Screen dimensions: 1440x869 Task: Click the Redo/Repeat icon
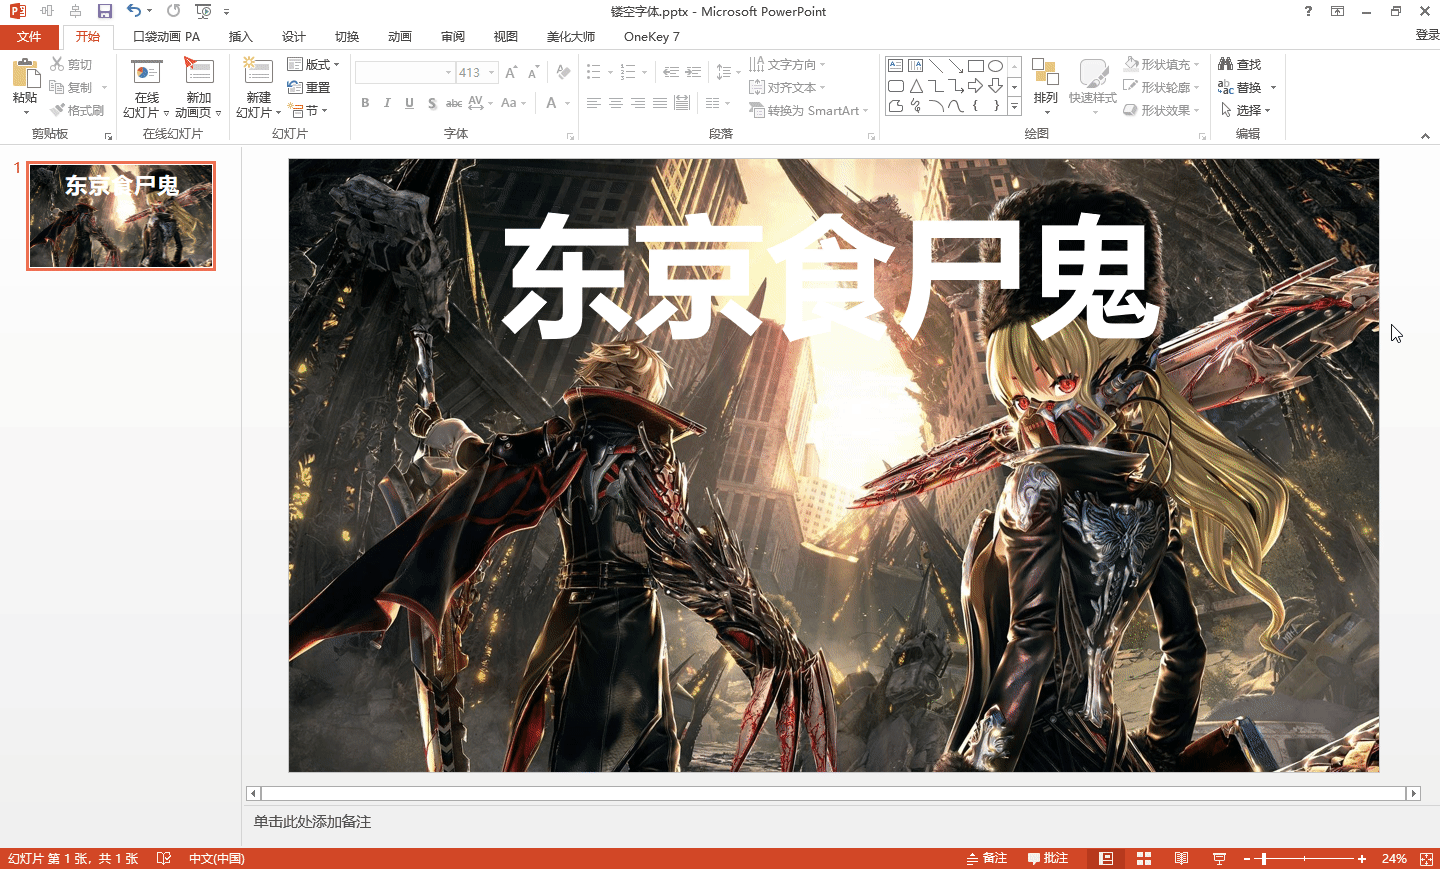click(174, 11)
